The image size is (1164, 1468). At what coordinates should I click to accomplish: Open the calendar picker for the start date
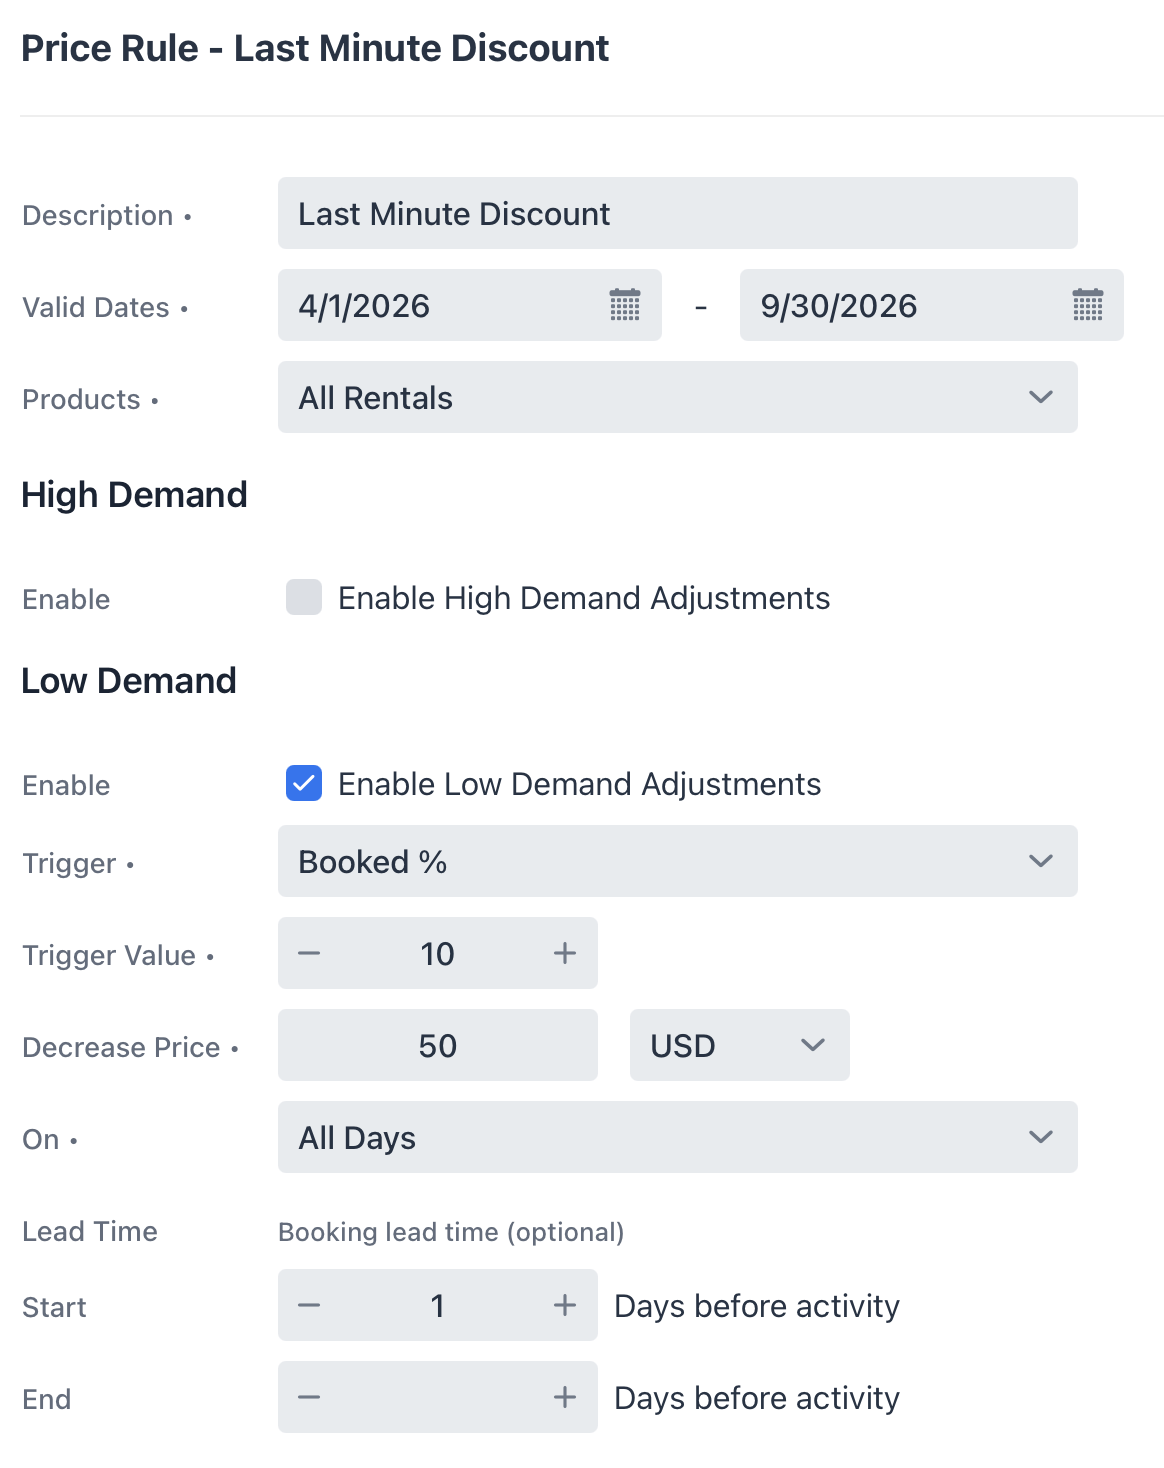[x=623, y=306]
